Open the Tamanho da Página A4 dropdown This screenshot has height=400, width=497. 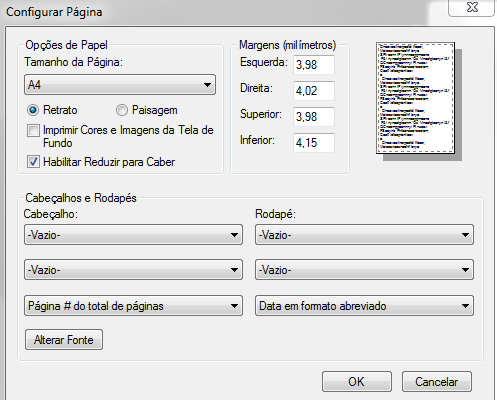click(120, 85)
